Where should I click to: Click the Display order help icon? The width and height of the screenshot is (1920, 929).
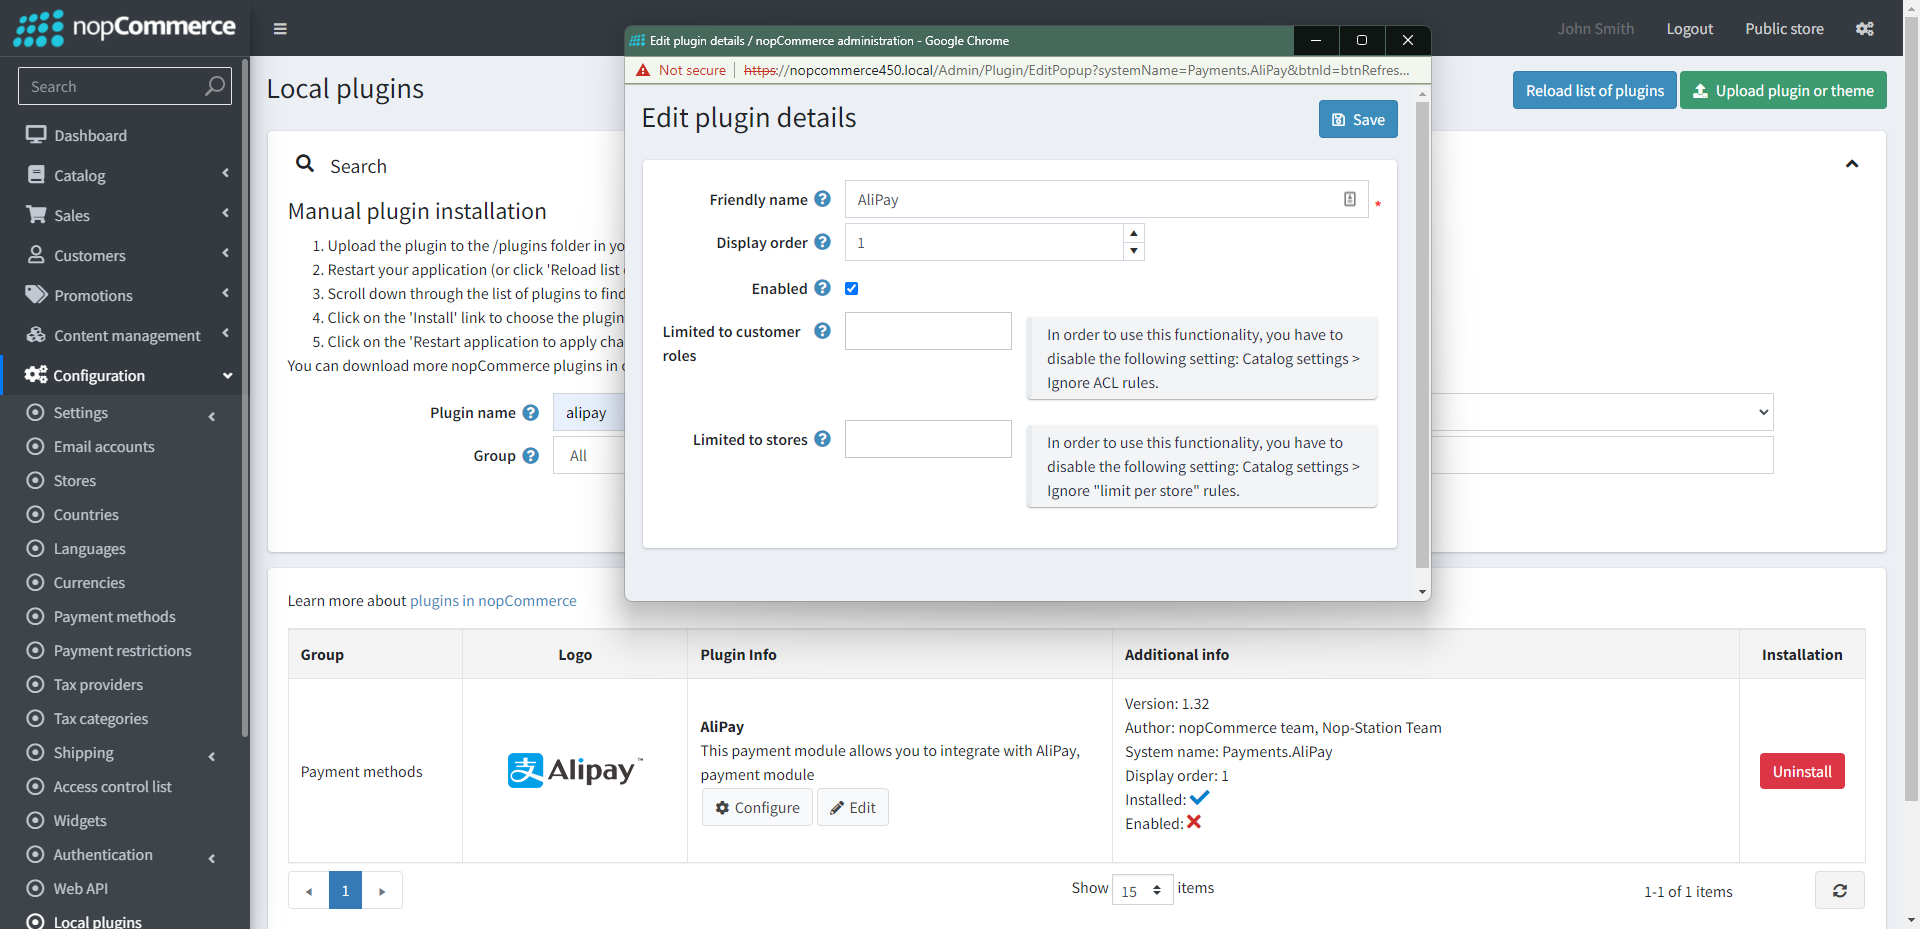click(x=822, y=242)
